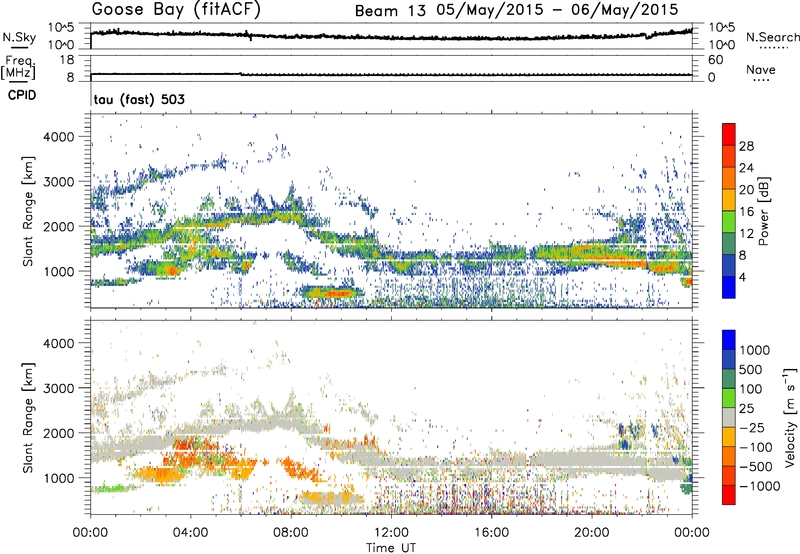The image size is (800, 554).
Task: Click light green 25–100 Velocity colorbar segment
Action: 729,398
